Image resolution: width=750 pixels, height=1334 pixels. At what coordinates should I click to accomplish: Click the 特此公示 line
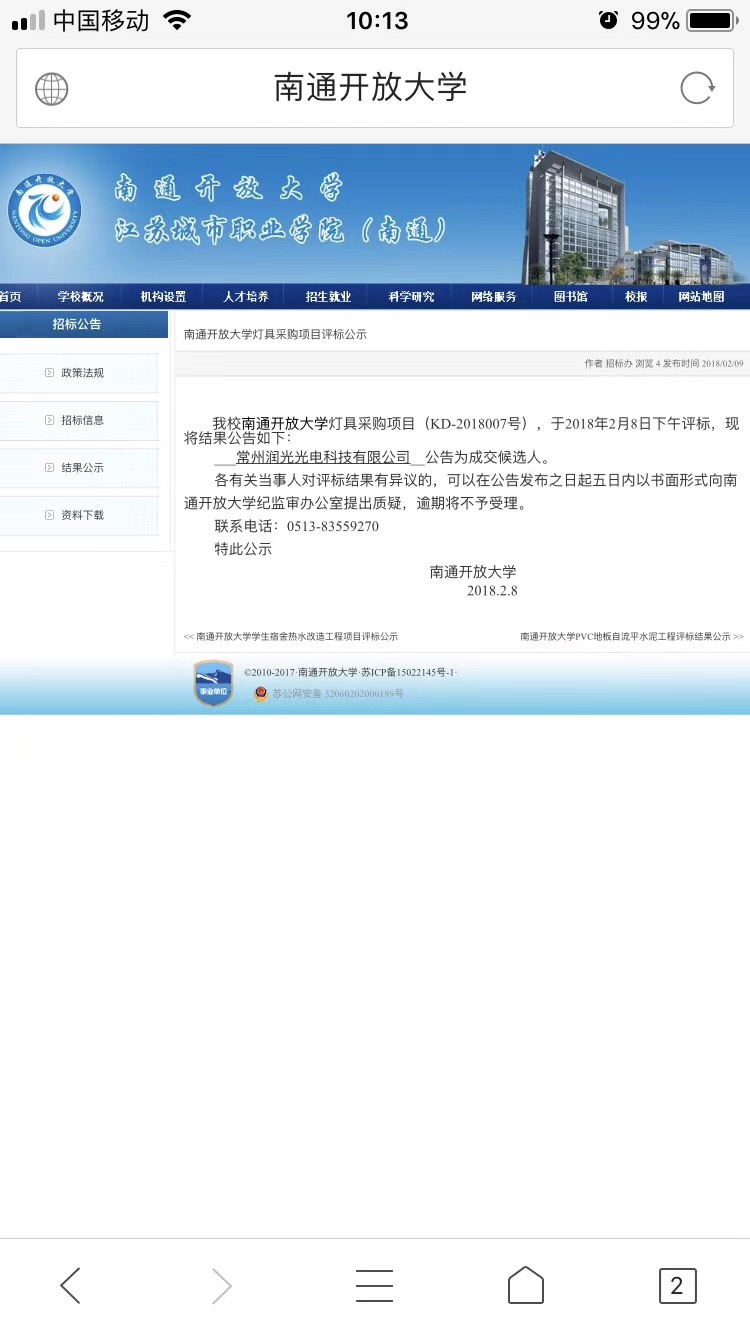point(243,549)
